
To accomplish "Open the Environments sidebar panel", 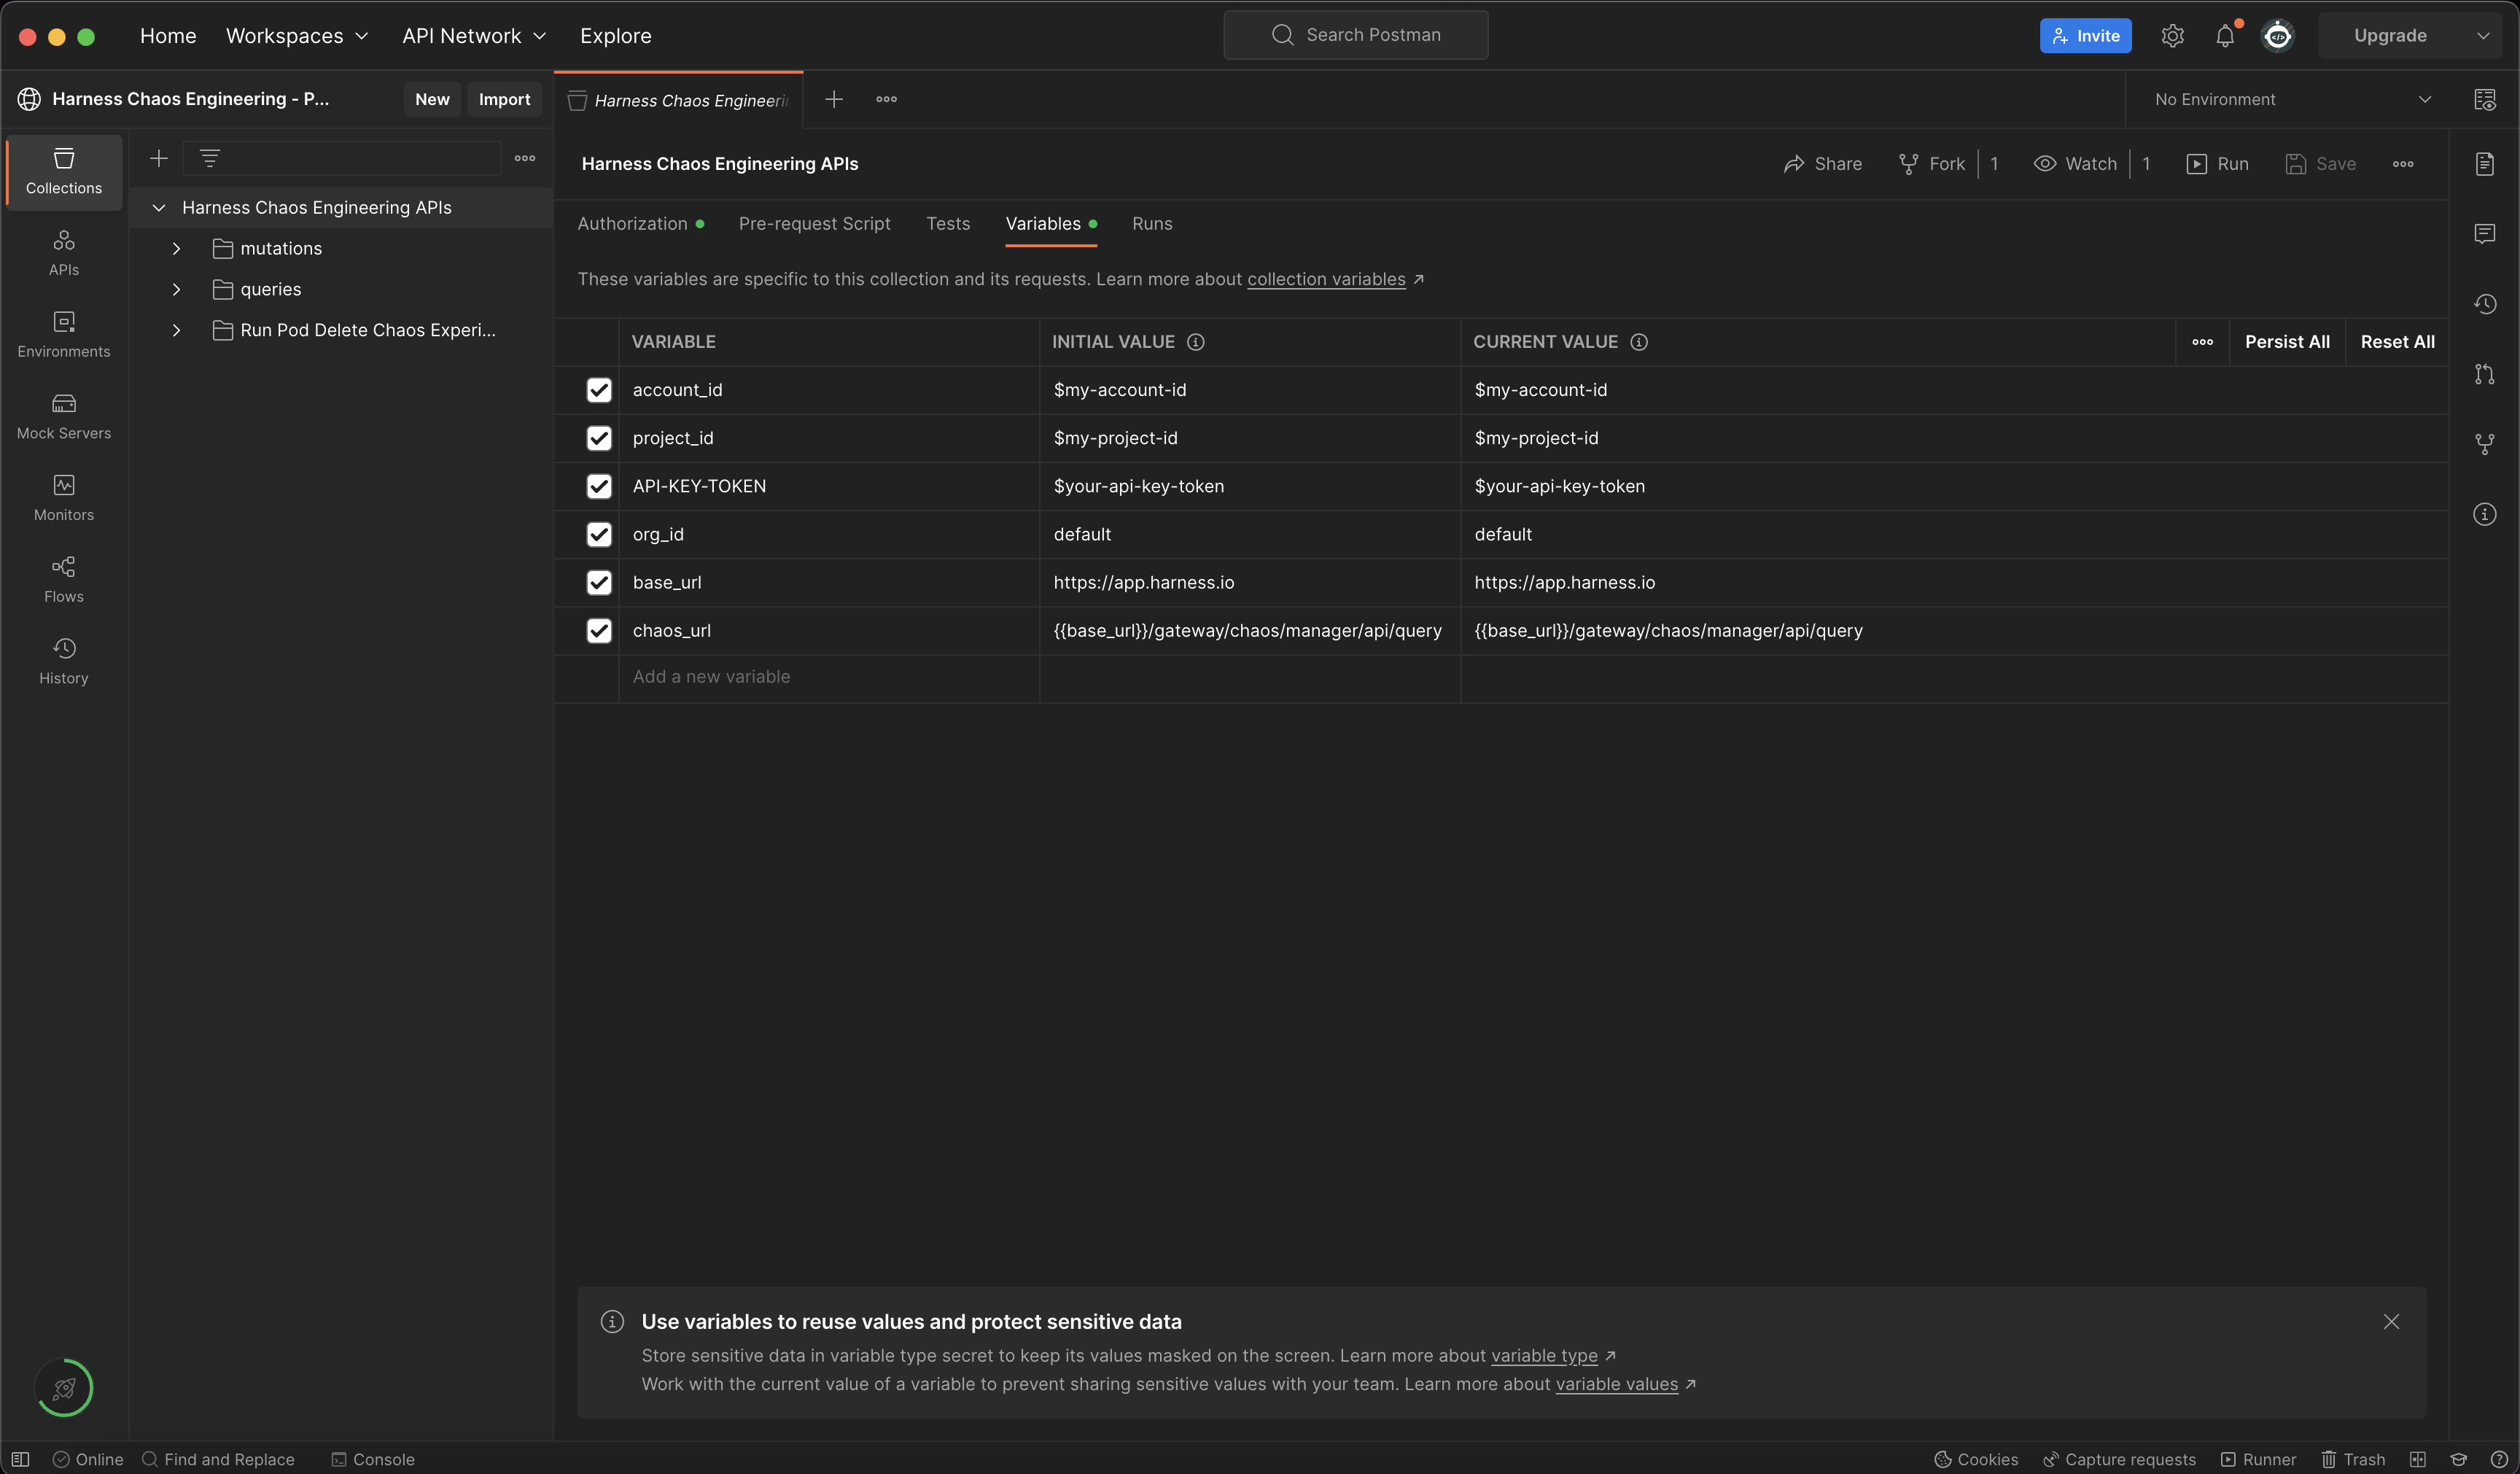I will click(x=64, y=335).
